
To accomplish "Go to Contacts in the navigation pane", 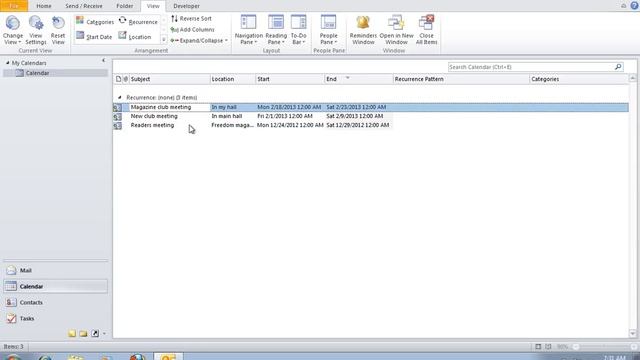I will pyautogui.click(x=56, y=302).
